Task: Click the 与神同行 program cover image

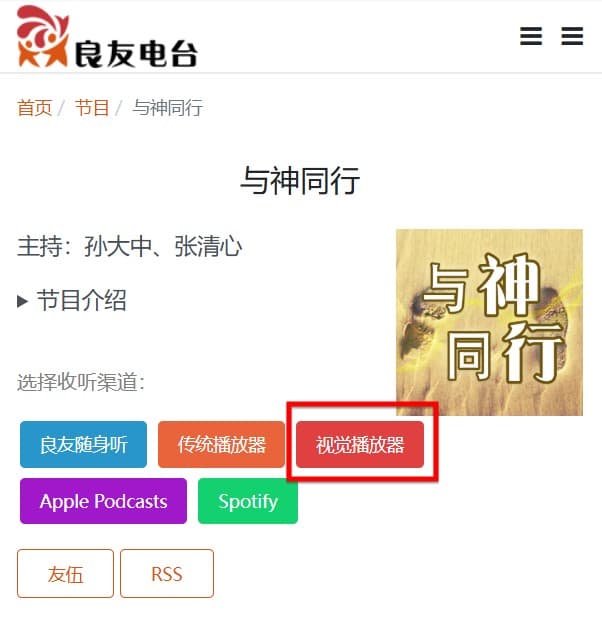Action: click(x=489, y=322)
